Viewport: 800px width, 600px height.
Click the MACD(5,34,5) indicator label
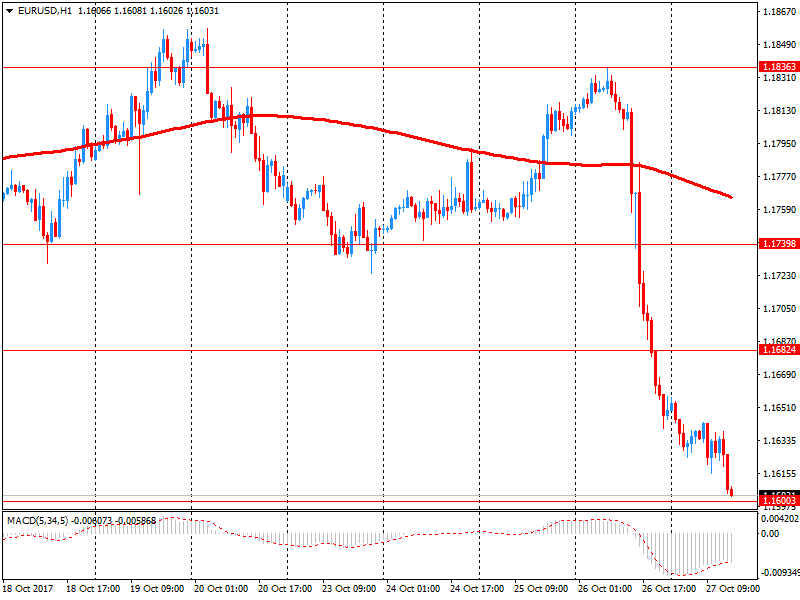pos(37,521)
